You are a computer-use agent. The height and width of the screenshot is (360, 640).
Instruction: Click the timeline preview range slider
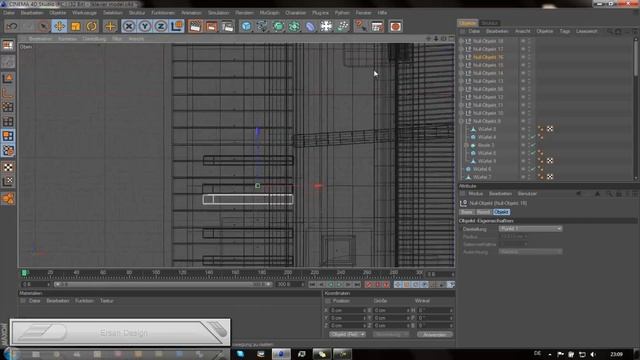pyautogui.click(x=163, y=284)
